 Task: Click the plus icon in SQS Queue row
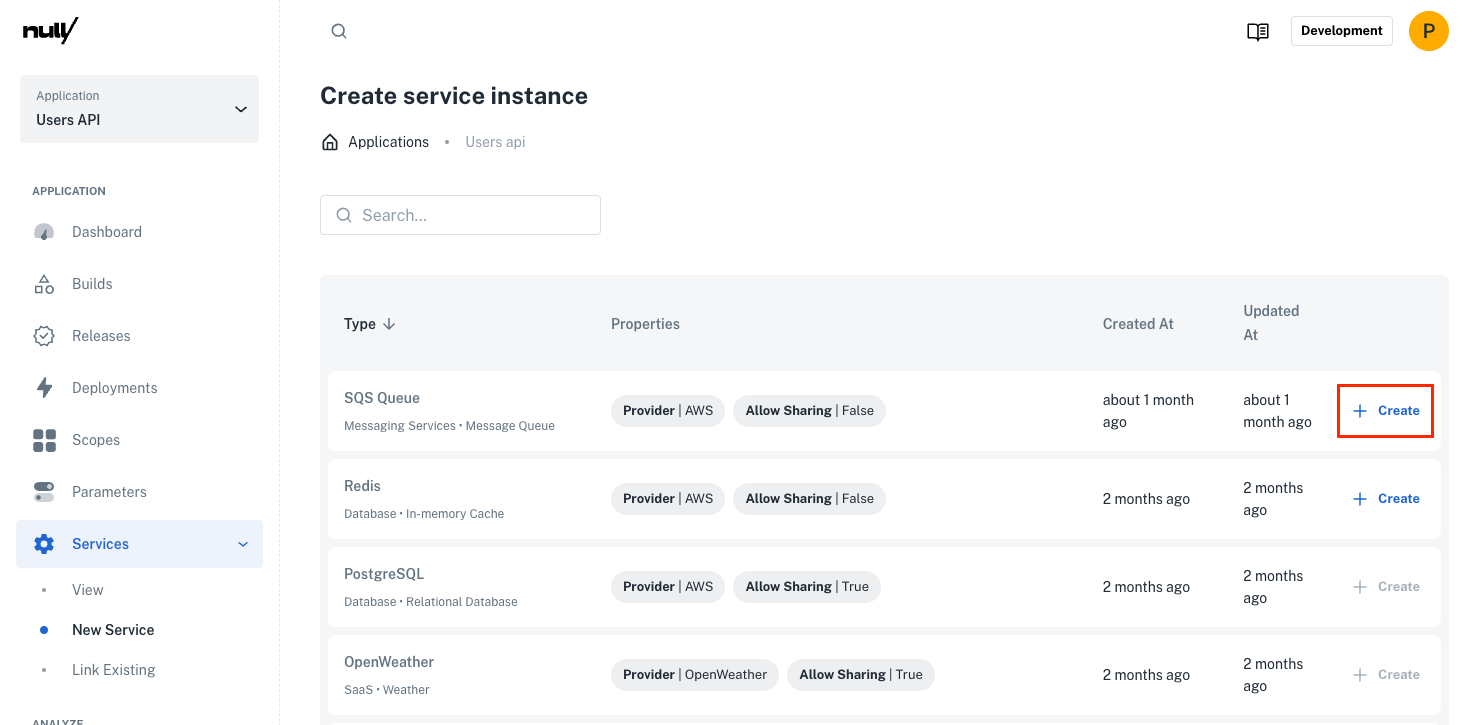pos(1360,411)
